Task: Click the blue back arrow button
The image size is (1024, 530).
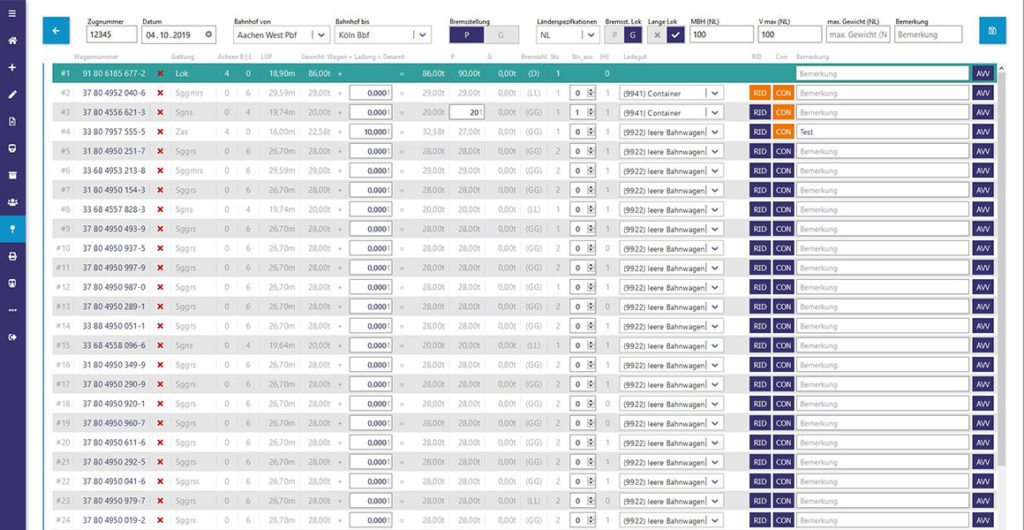Action: coord(56,31)
